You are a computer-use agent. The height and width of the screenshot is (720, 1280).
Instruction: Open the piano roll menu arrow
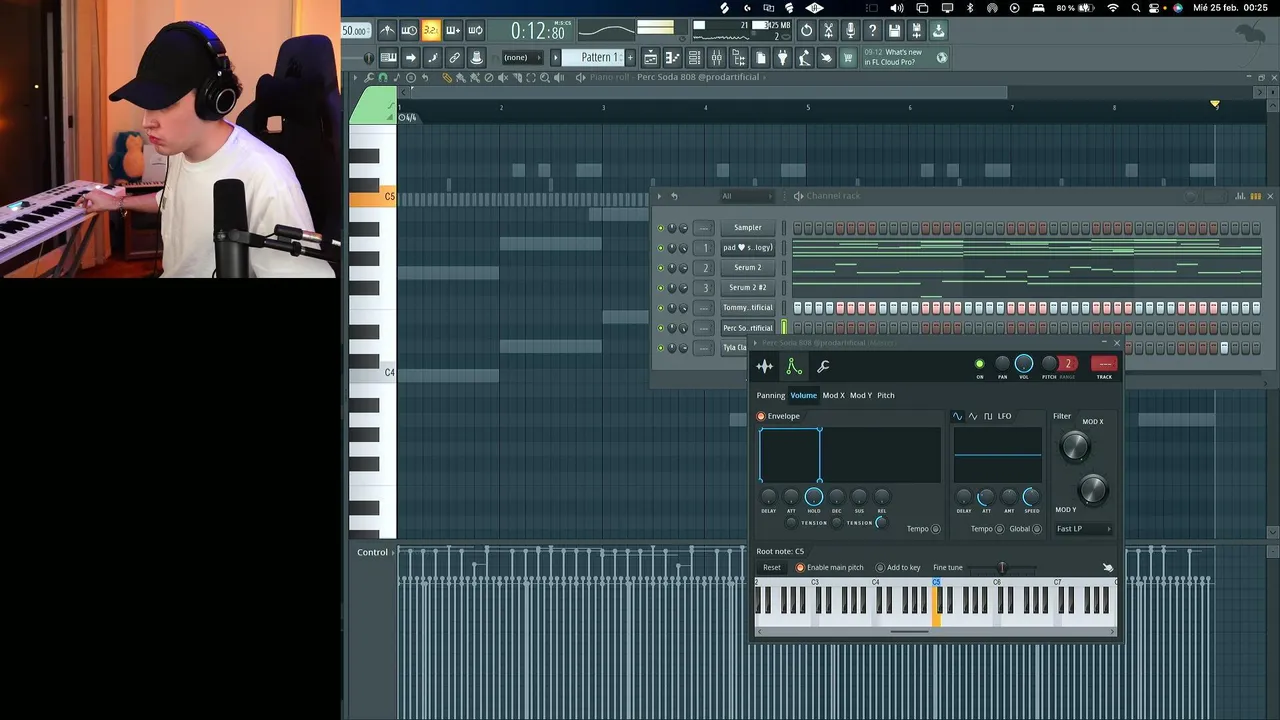coord(356,77)
